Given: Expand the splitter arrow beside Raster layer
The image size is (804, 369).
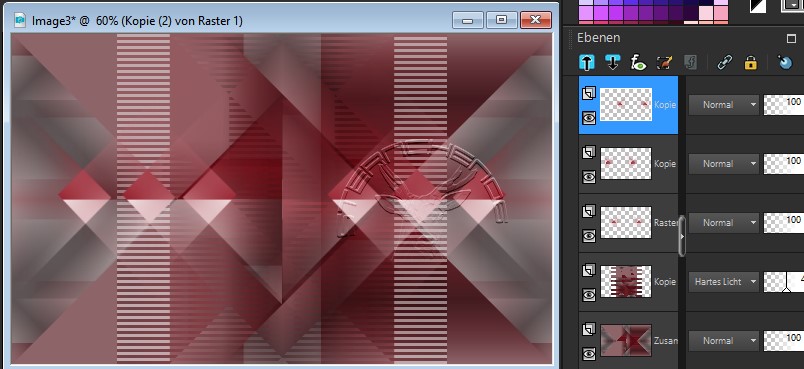Looking at the screenshot, I should (x=682, y=236).
